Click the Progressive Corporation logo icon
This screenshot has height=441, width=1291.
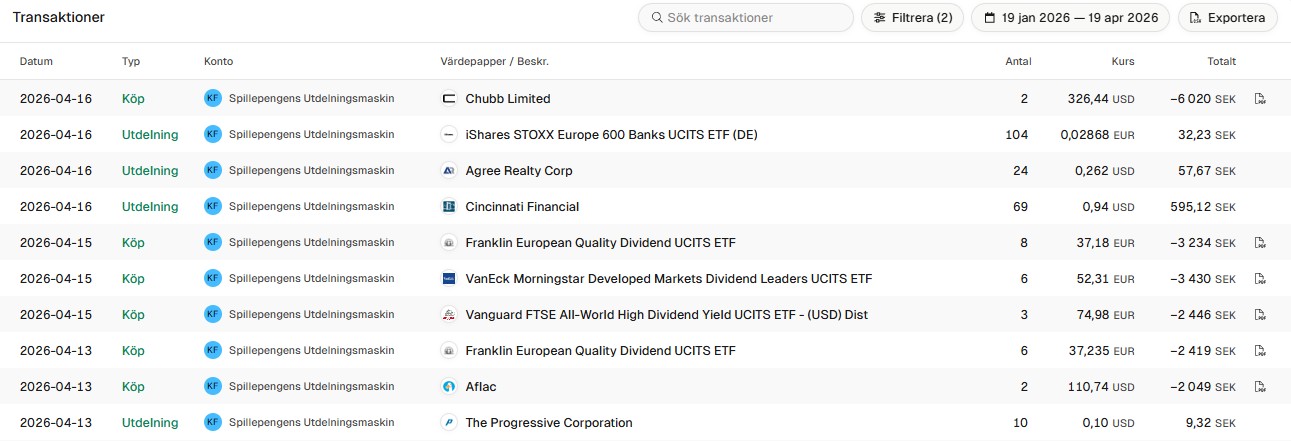click(449, 423)
